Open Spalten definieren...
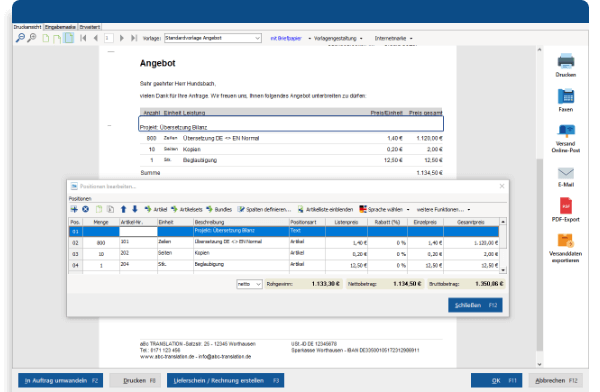The width and height of the screenshot is (600, 392). pyautogui.click(x=264, y=209)
